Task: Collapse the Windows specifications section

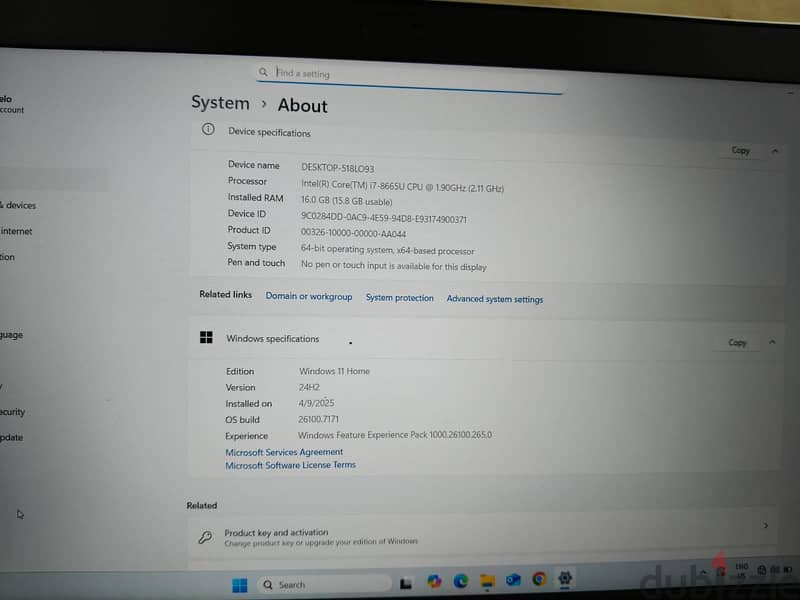Action: click(772, 342)
